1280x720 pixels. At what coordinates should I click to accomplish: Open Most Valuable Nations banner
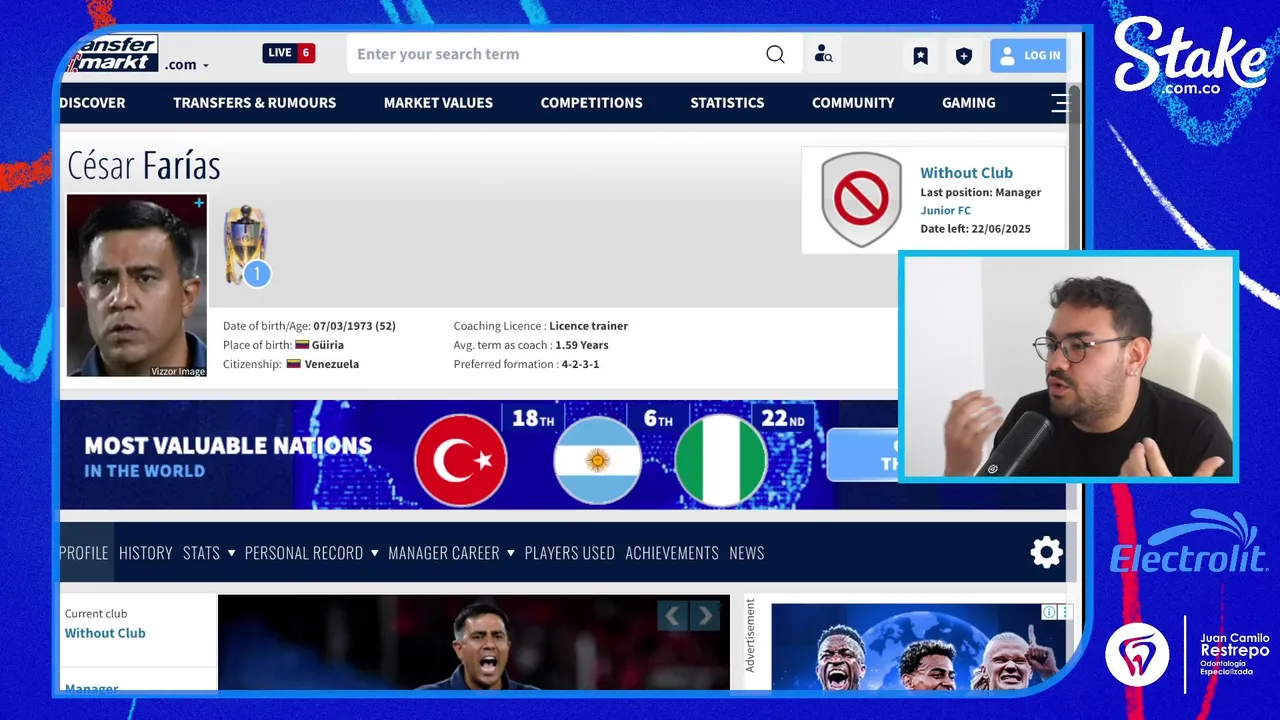[480, 455]
